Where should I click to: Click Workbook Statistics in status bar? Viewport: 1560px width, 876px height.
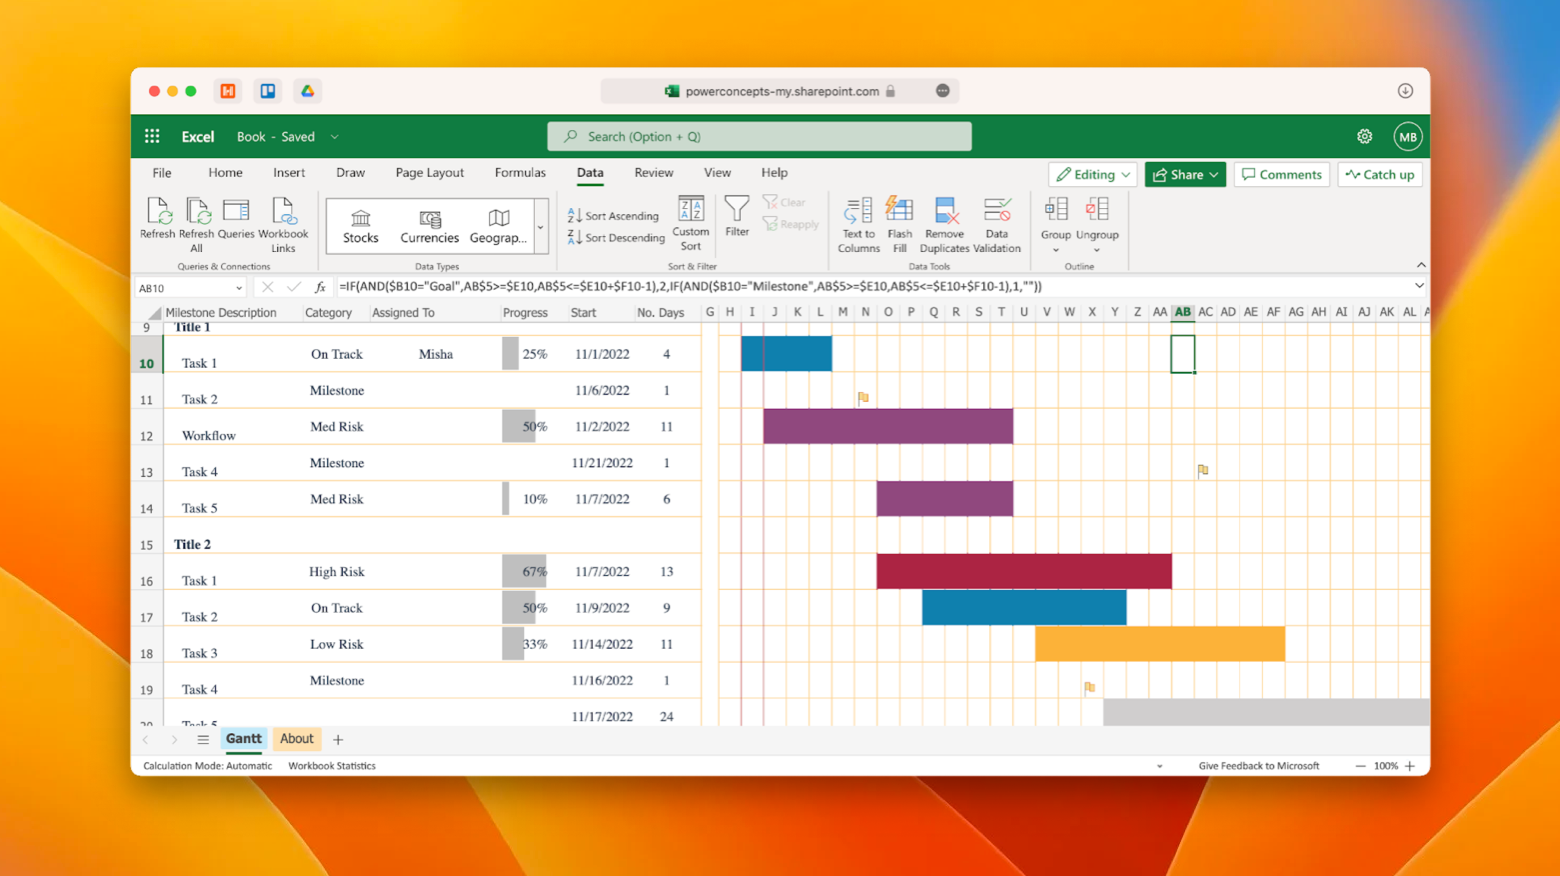(332, 766)
